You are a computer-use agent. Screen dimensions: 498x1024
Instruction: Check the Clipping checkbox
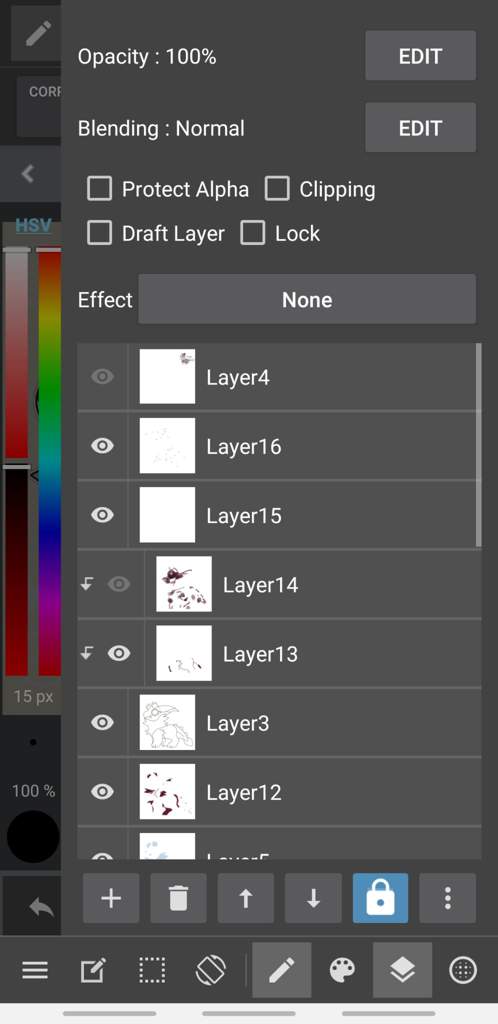click(x=277, y=189)
